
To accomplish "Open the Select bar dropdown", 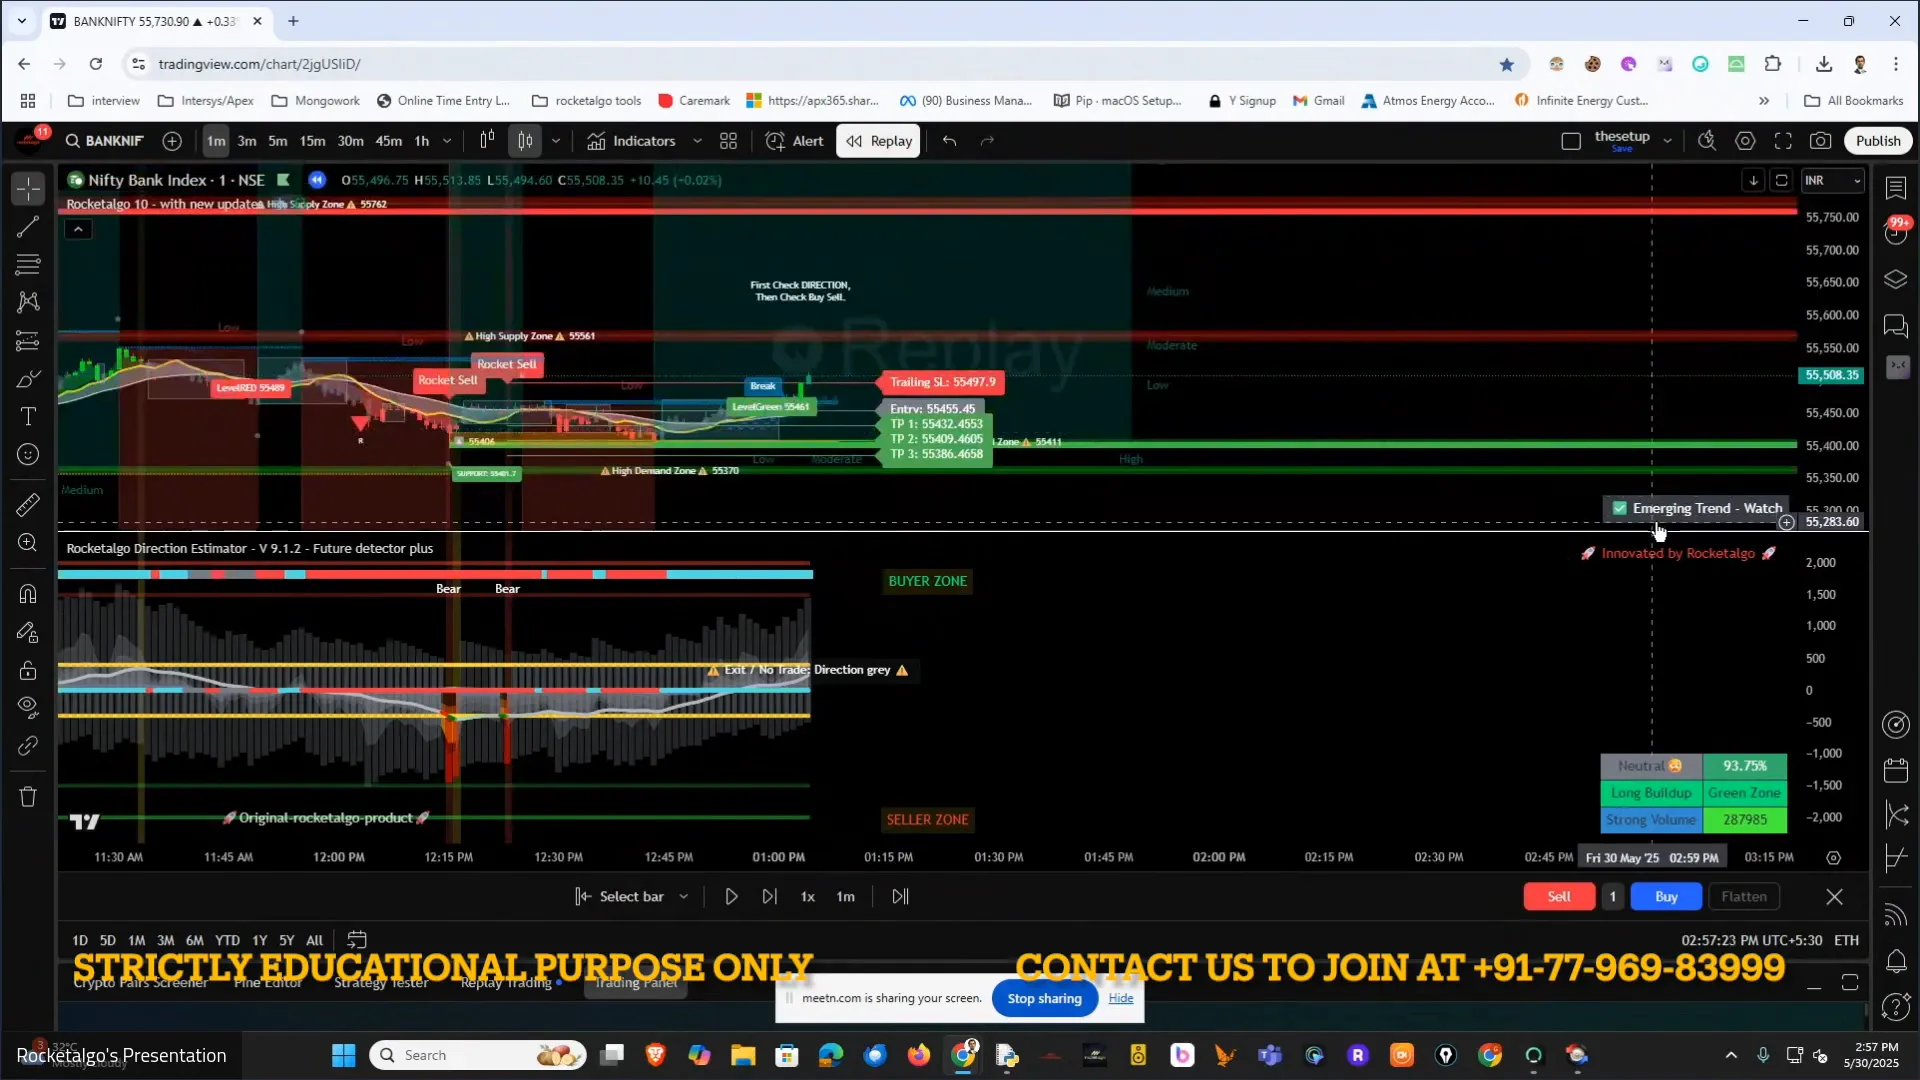I will coord(631,897).
